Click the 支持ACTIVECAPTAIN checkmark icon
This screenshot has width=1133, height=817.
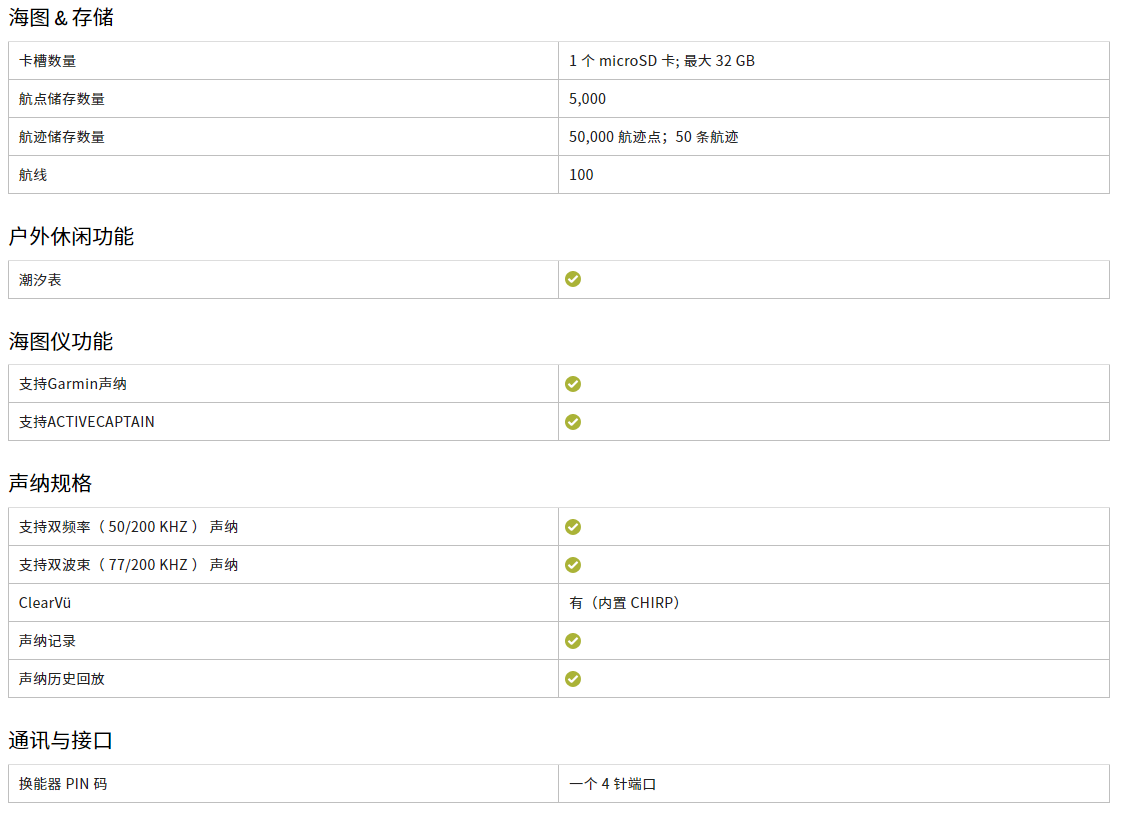click(573, 422)
